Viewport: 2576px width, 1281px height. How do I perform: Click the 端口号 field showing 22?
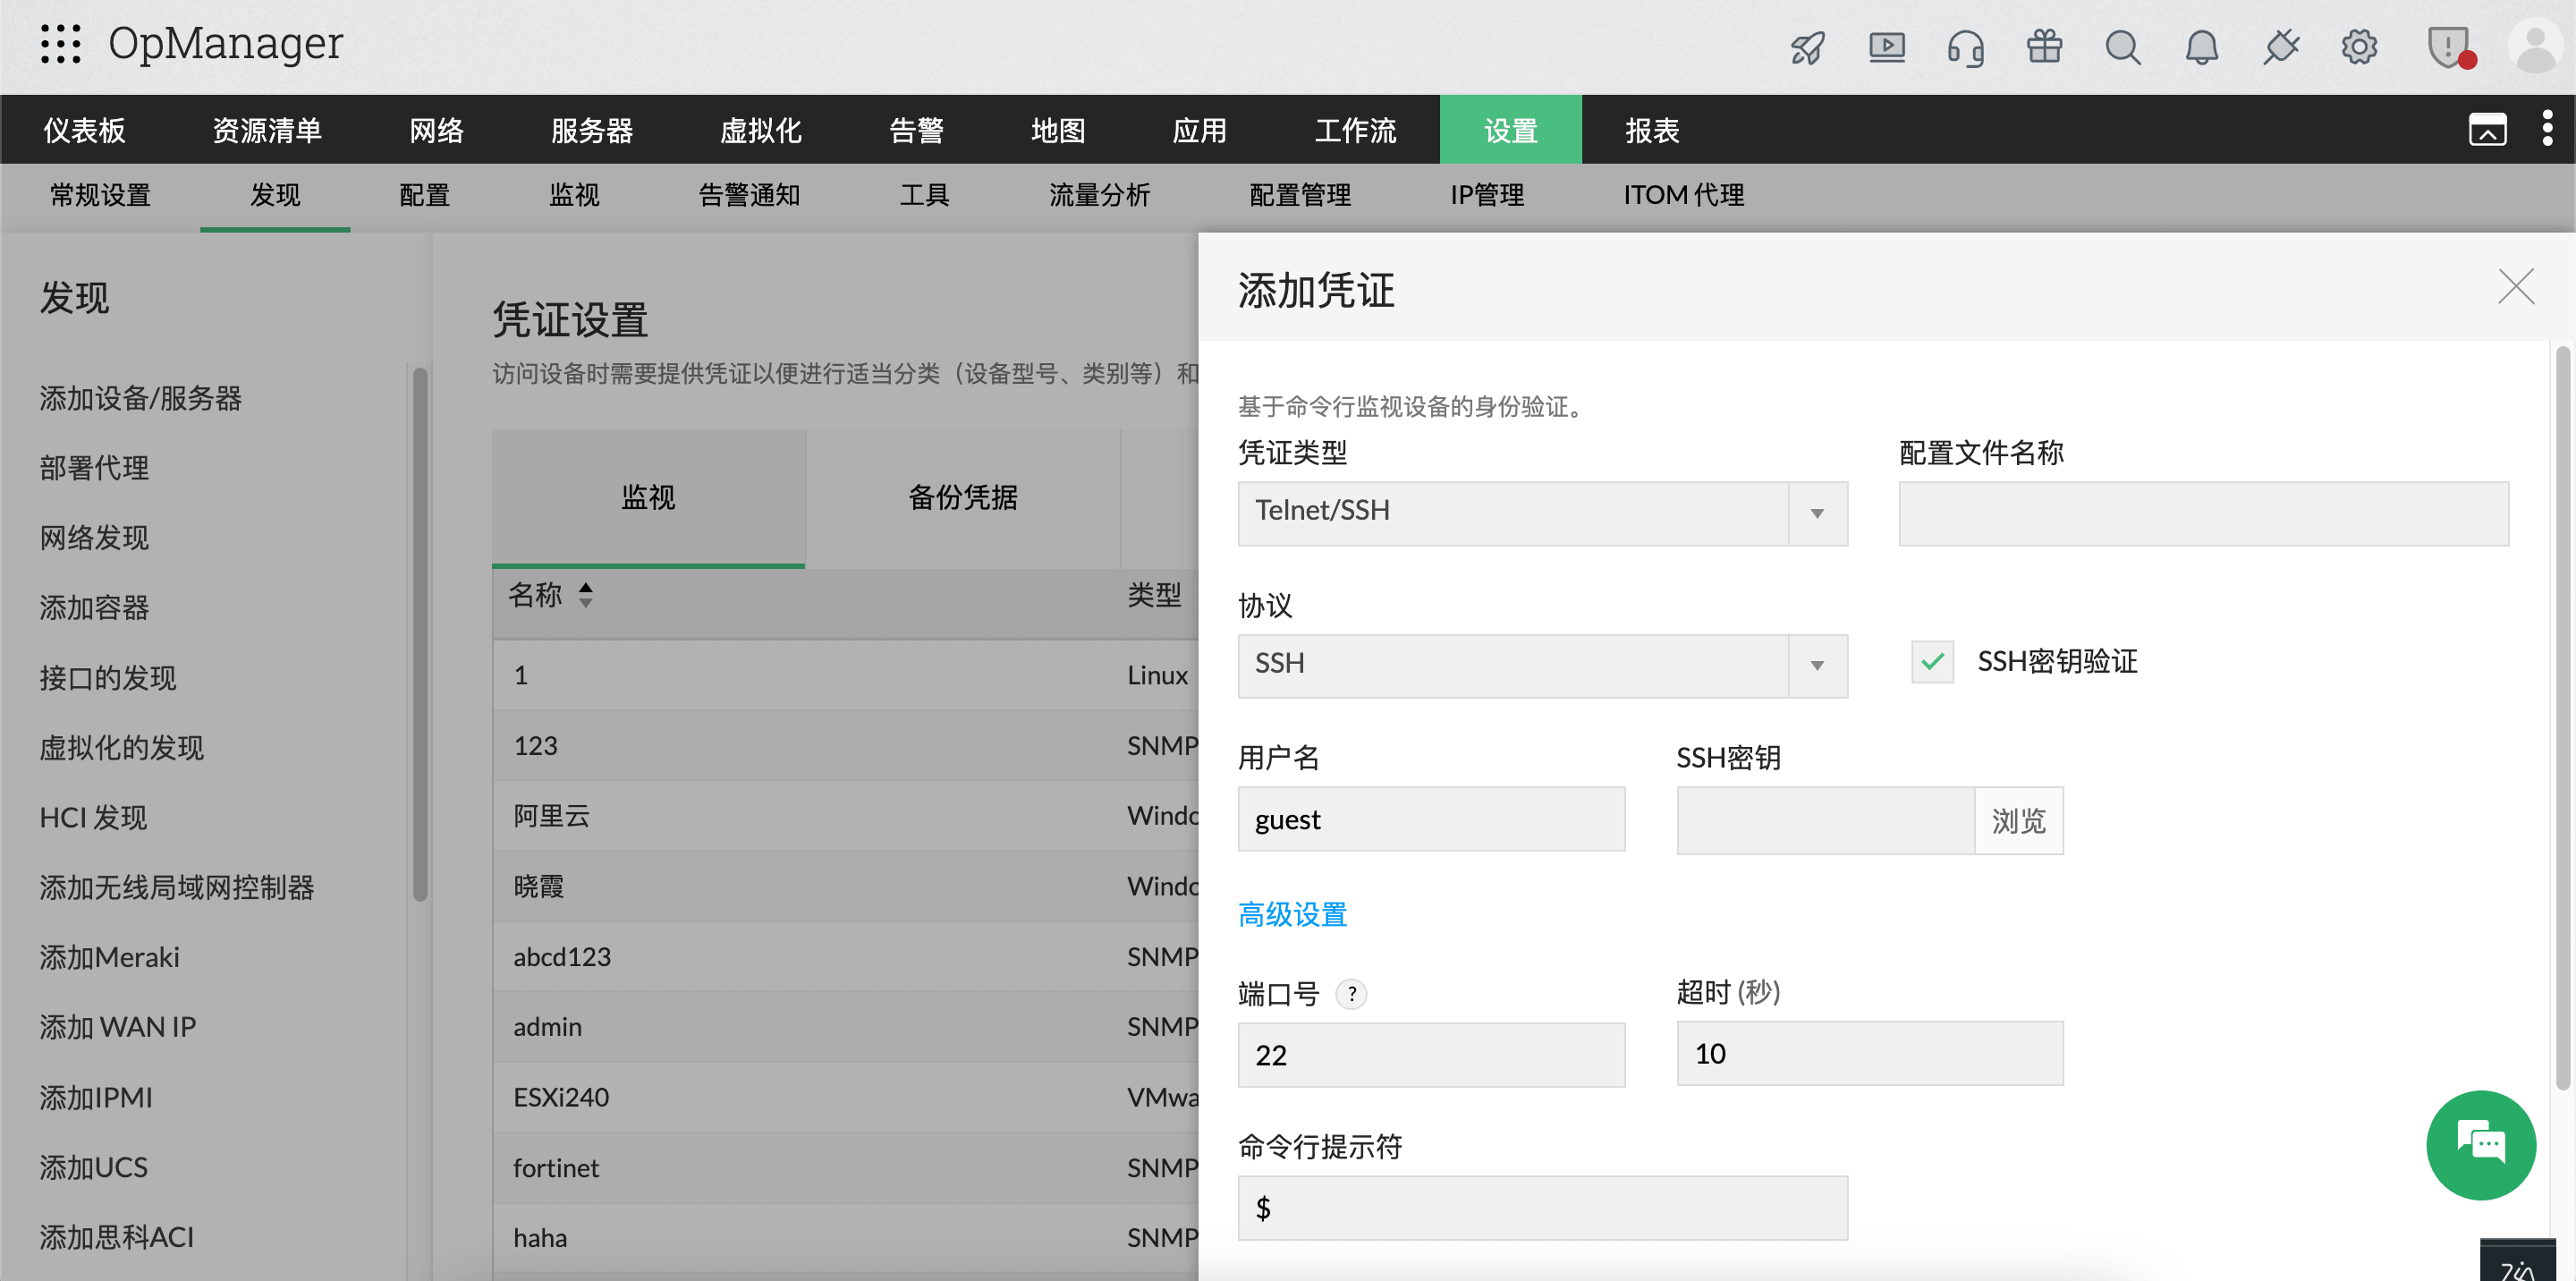pos(1431,1055)
